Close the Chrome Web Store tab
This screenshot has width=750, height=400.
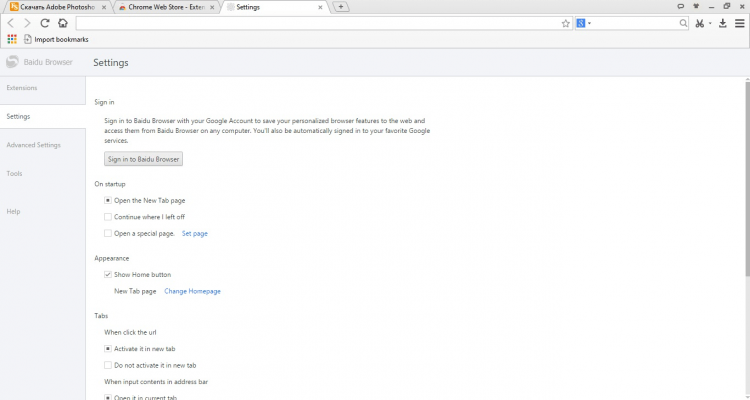pos(212,7)
